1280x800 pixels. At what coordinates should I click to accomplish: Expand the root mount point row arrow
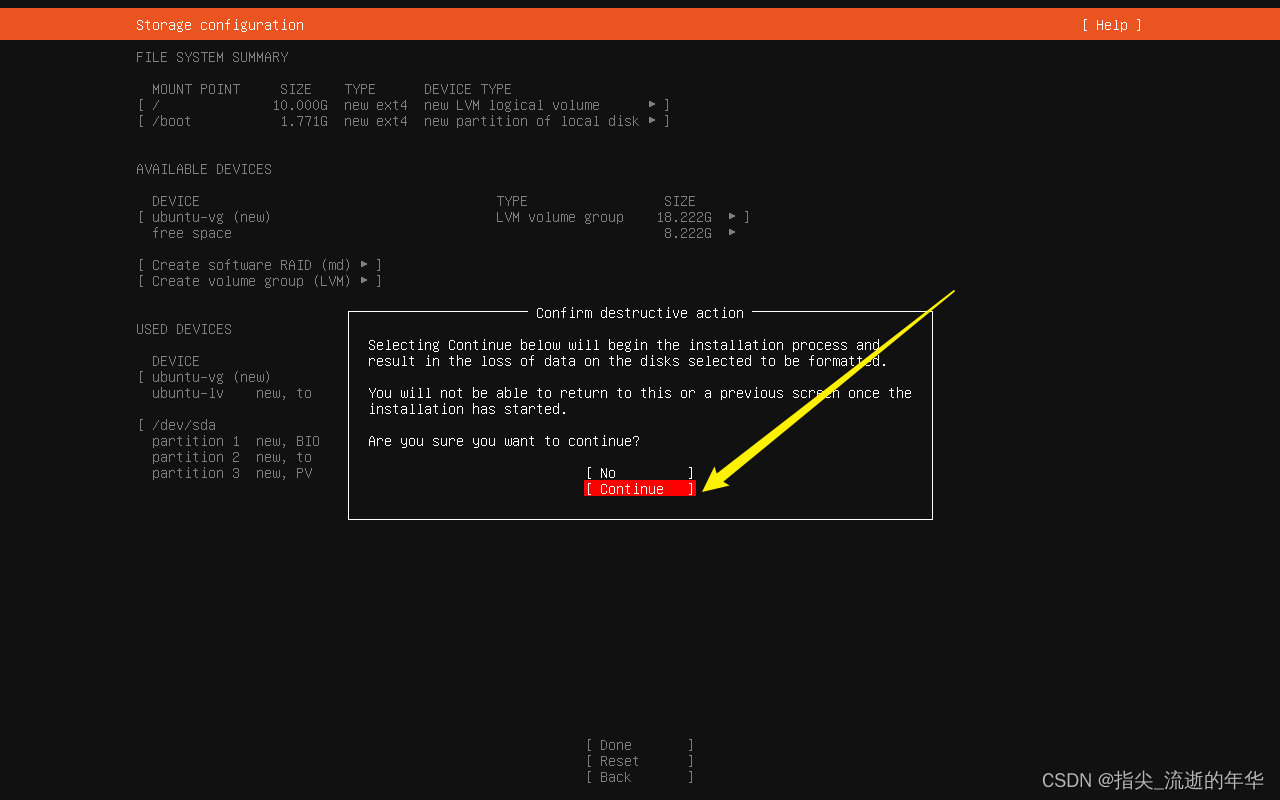(652, 105)
